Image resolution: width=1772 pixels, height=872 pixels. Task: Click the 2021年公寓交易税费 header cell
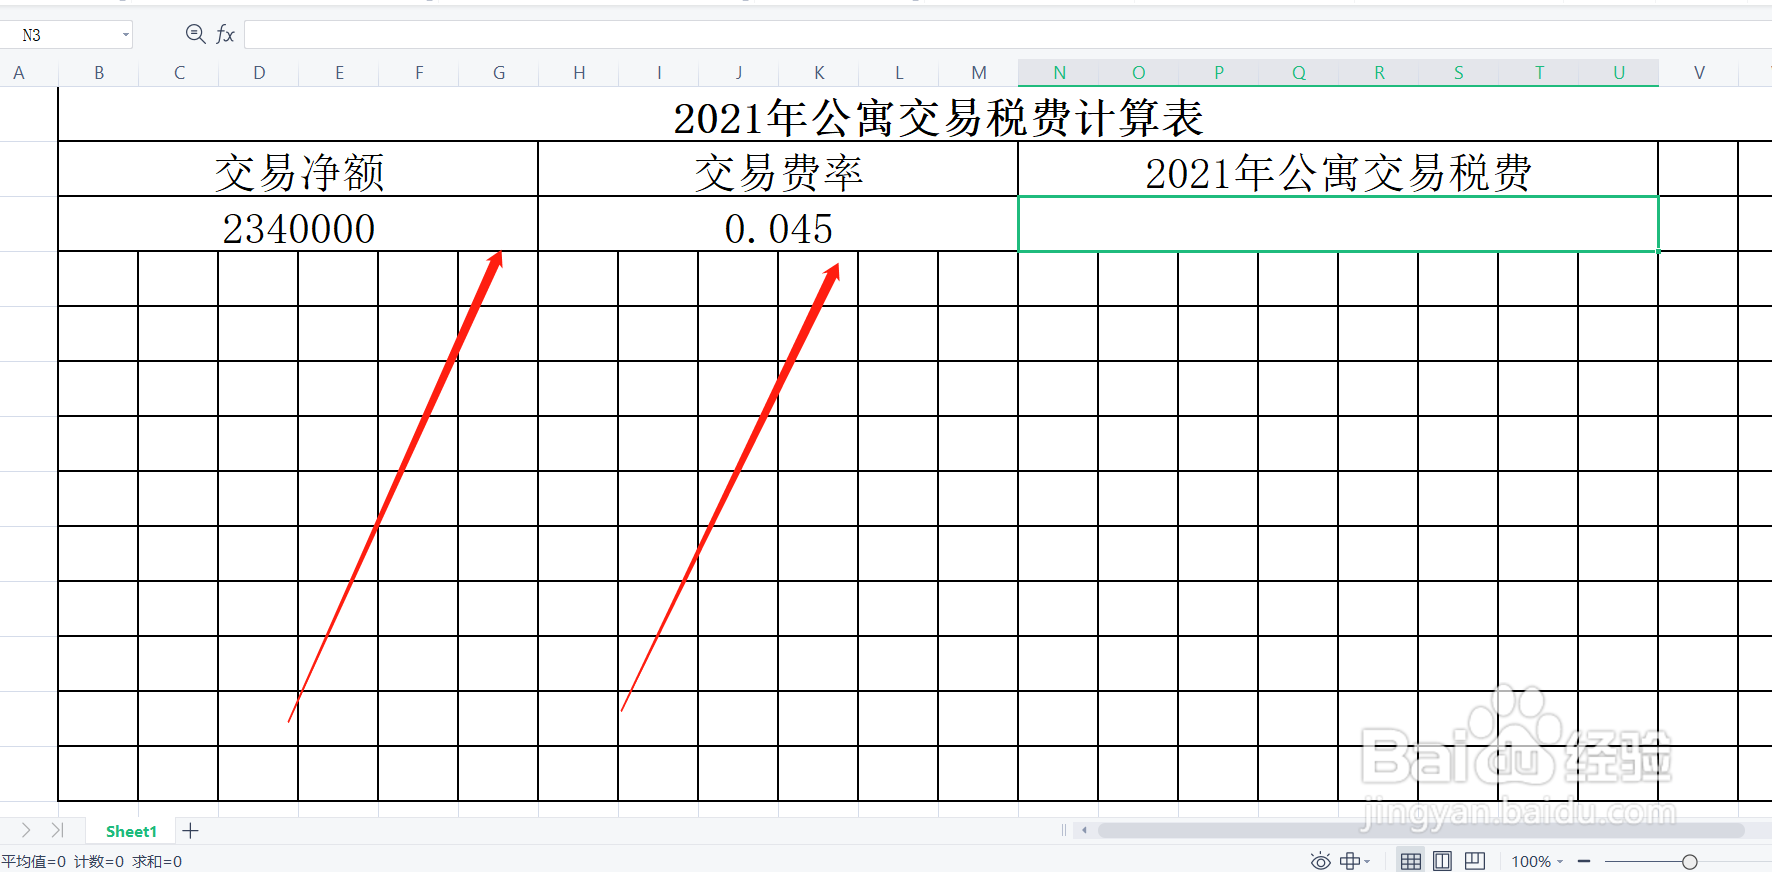tap(1338, 170)
